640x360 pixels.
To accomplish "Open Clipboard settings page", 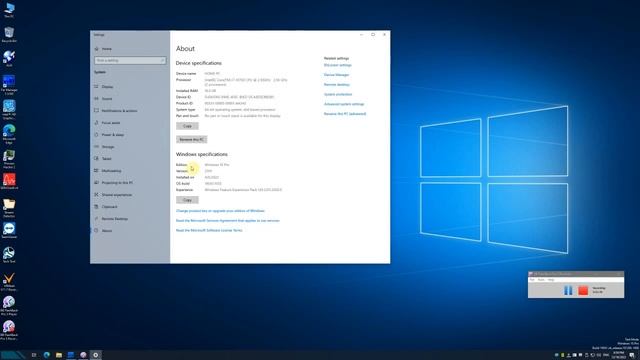I will (x=109, y=207).
